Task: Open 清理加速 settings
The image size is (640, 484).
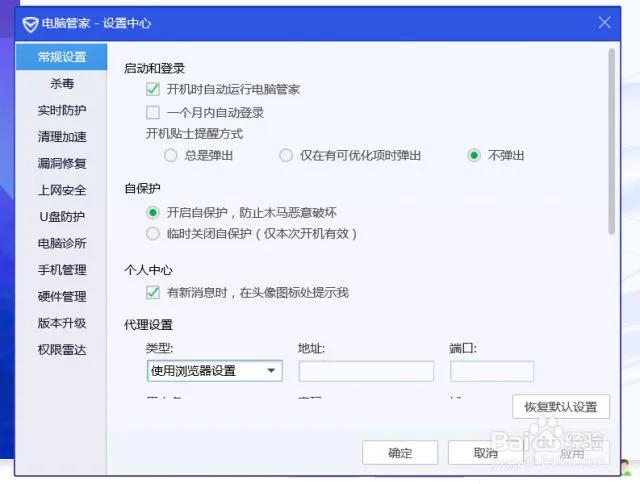Action: click(62, 137)
